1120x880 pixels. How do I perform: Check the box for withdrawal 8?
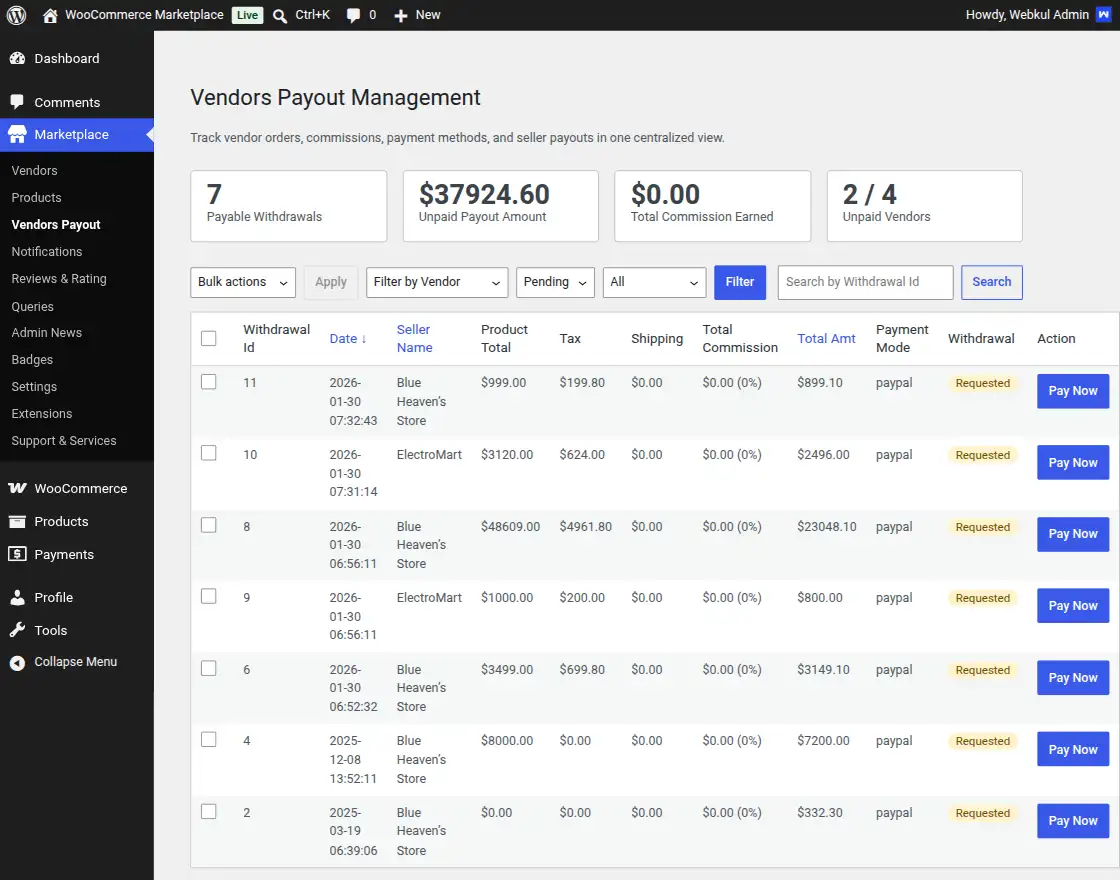click(x=209, y=525)
